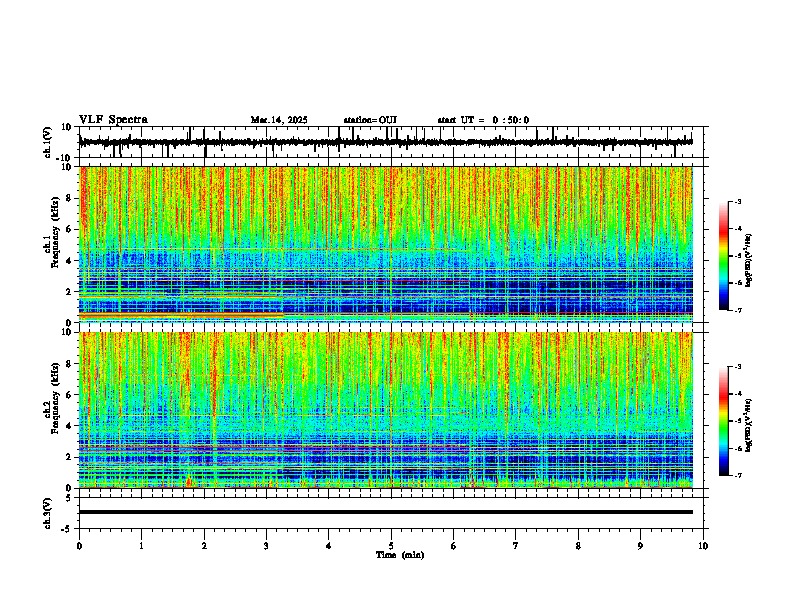Click the ch.1 color bar log(PSD) label
This screenshot has width=792, height=612.
[749, 261]
